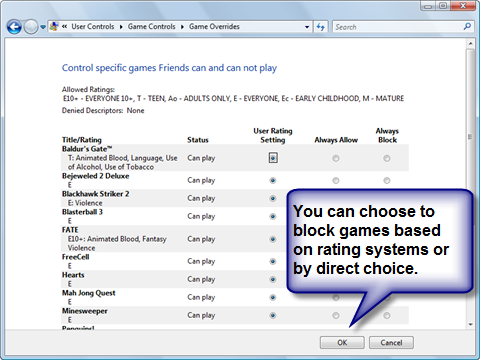Viewport: 480px width, 360px height.
Task: Click the Baldur's Gate game title
Action: coord(87,149)
